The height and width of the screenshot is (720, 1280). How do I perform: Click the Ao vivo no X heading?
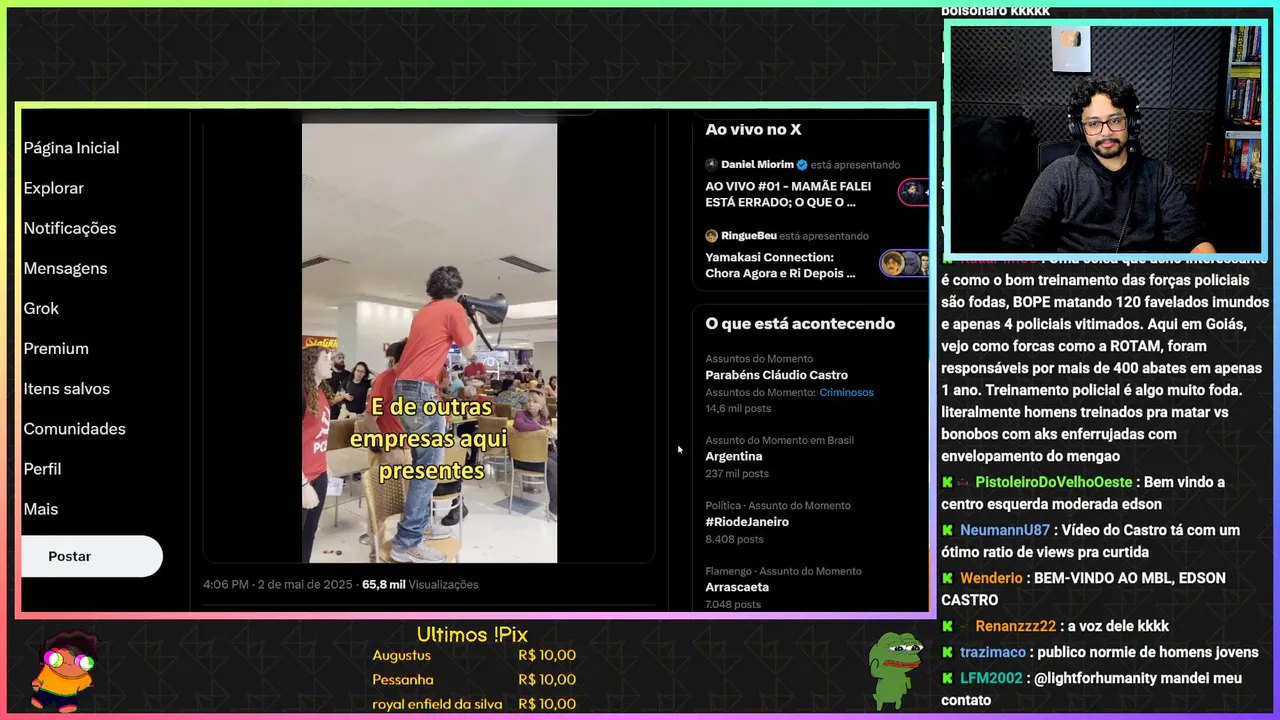[753, 129]
